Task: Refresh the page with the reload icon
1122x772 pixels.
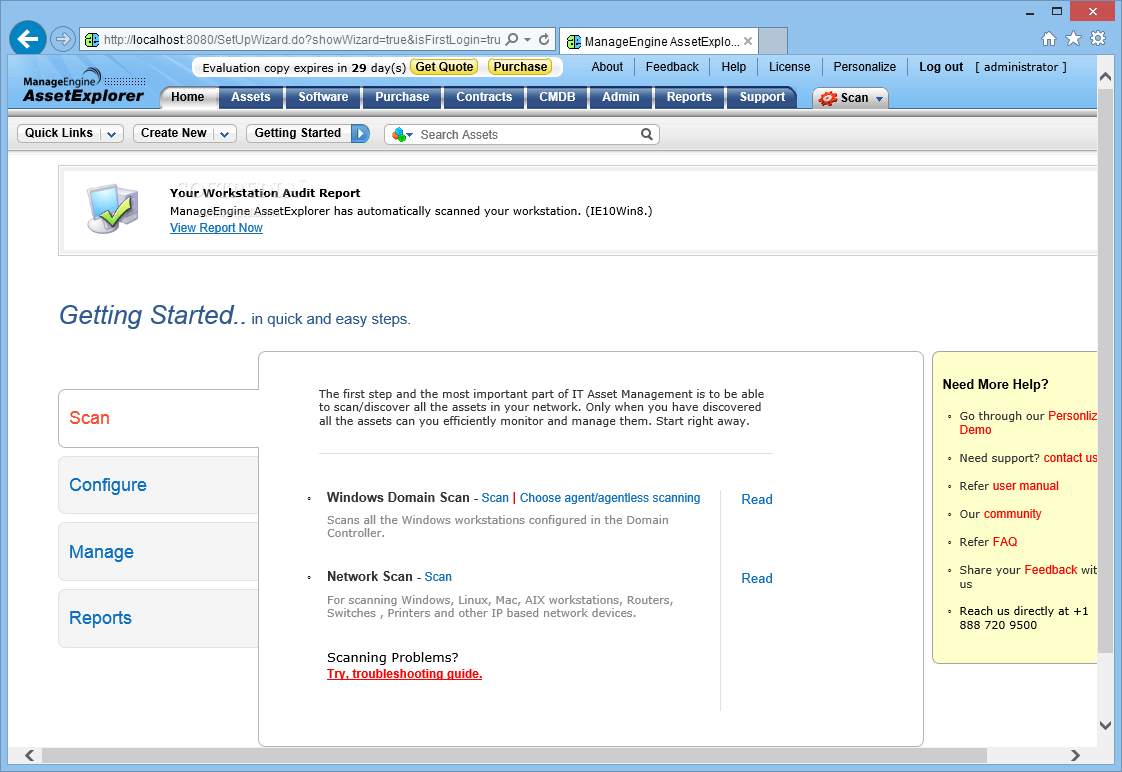Action: coord(544,39)
